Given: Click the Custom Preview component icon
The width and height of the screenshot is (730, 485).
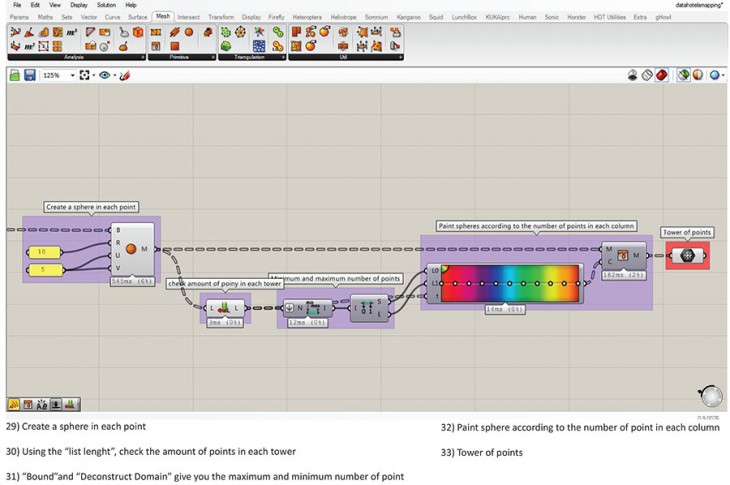Looking at the screenshot, I should click(x=622, y=255).
